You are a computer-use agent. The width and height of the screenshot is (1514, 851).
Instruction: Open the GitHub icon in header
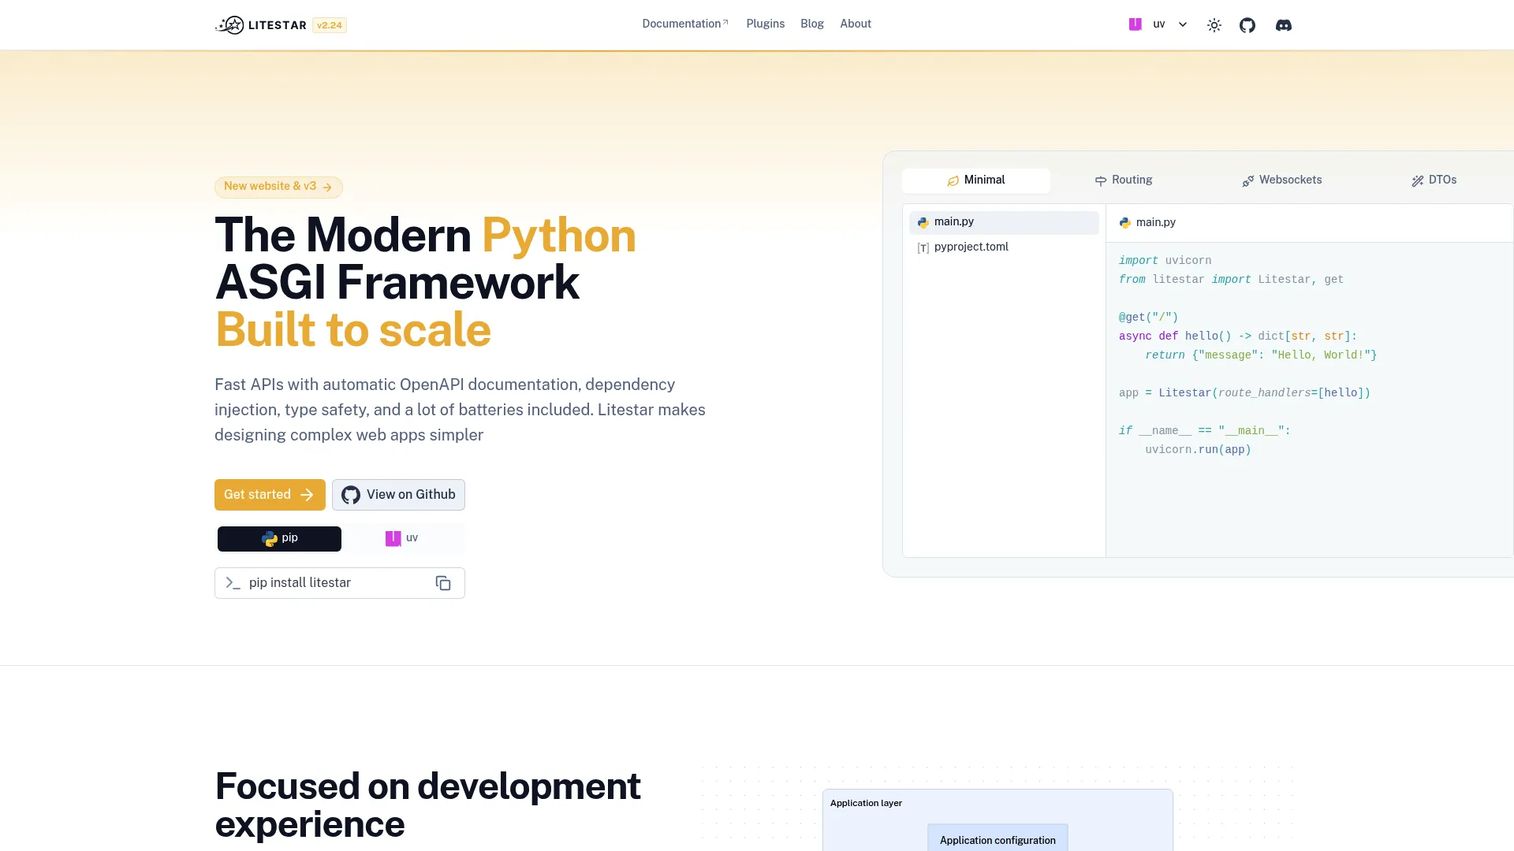pyautogui.click(x=1247, y=25)
